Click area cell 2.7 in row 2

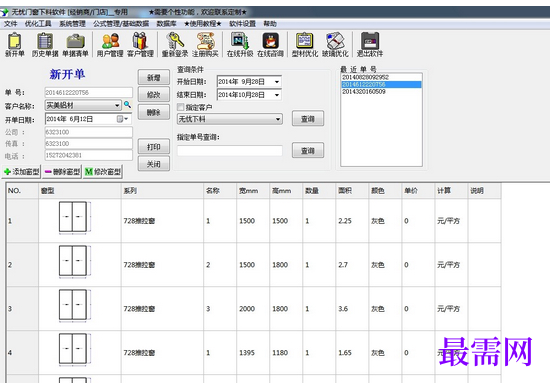[352, 265]
